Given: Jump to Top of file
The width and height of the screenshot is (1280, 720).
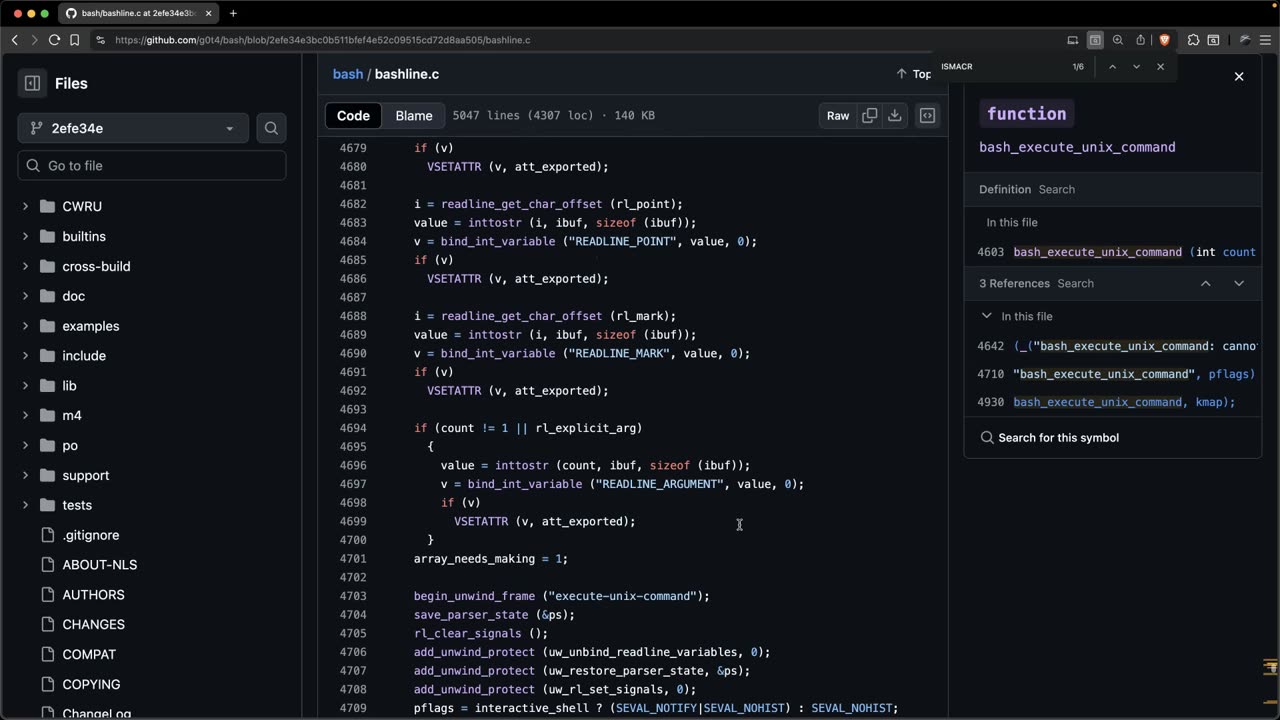Looking at the screenshot, I should [x=915, y=74].
